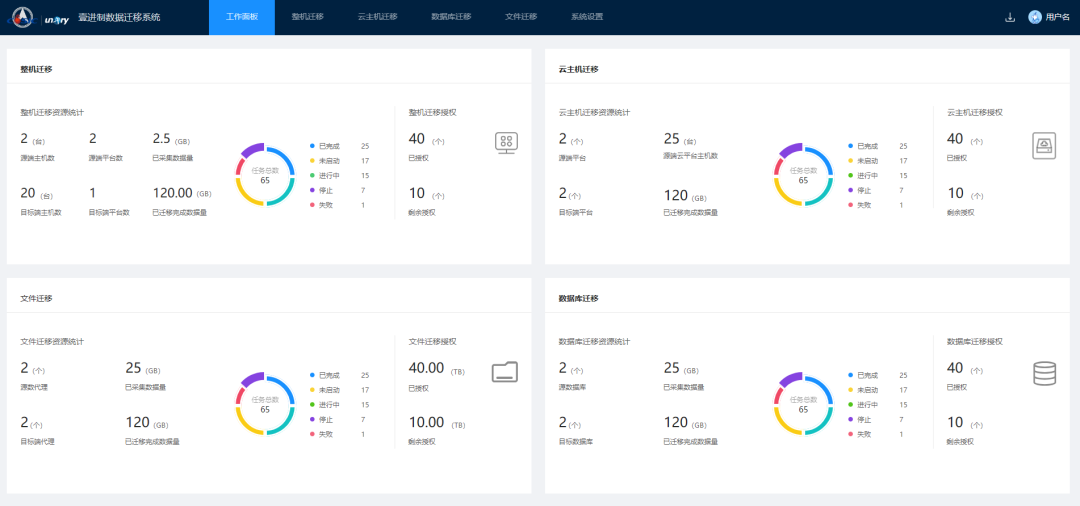
Task: Open the 工作面板 tab
Action: [242, 17]
